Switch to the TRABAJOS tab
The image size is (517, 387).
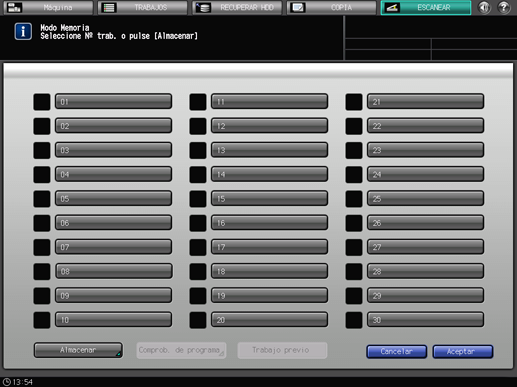[143, 7]
